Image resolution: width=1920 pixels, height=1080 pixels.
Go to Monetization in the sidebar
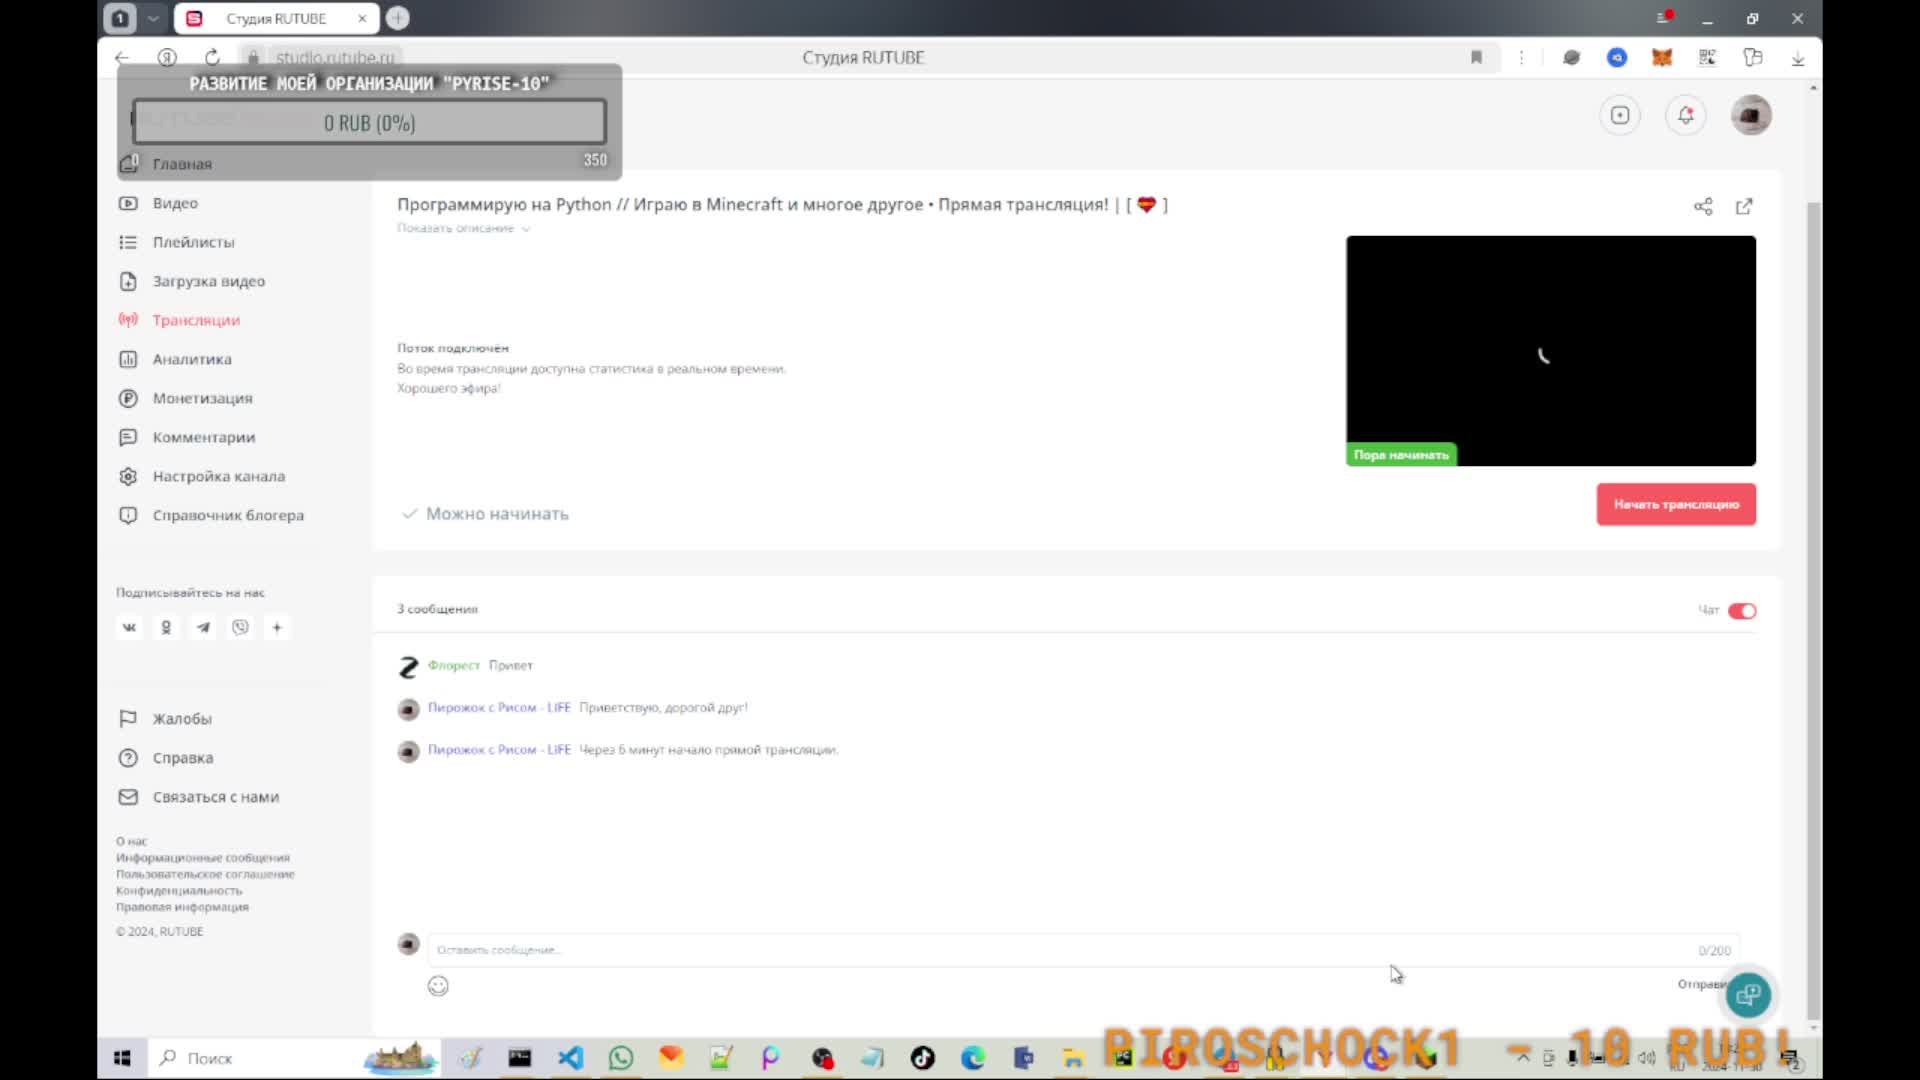click(202, 398)
